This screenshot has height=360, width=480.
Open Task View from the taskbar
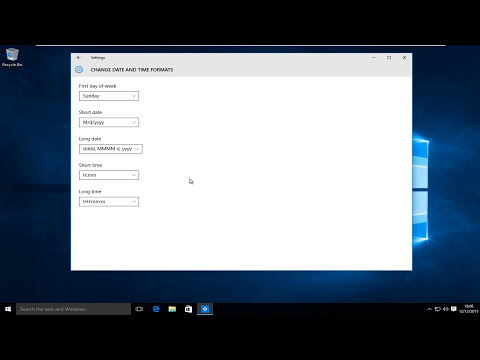tap(139, 309)
